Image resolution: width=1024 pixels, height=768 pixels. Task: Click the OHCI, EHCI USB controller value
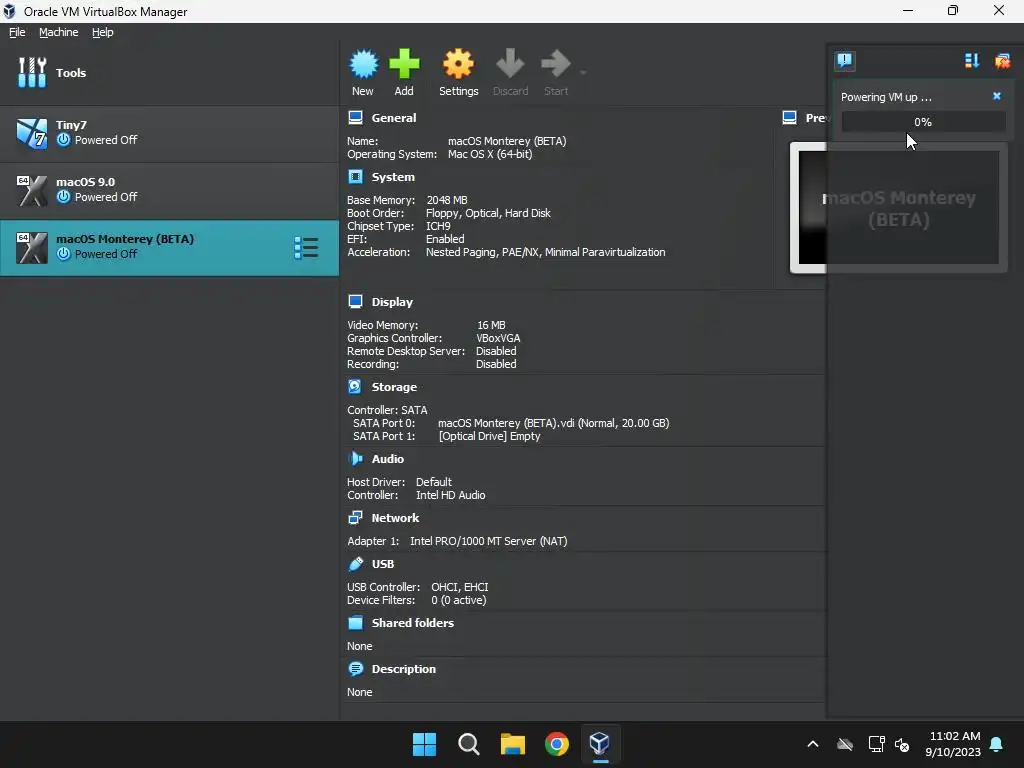point(460,587)
